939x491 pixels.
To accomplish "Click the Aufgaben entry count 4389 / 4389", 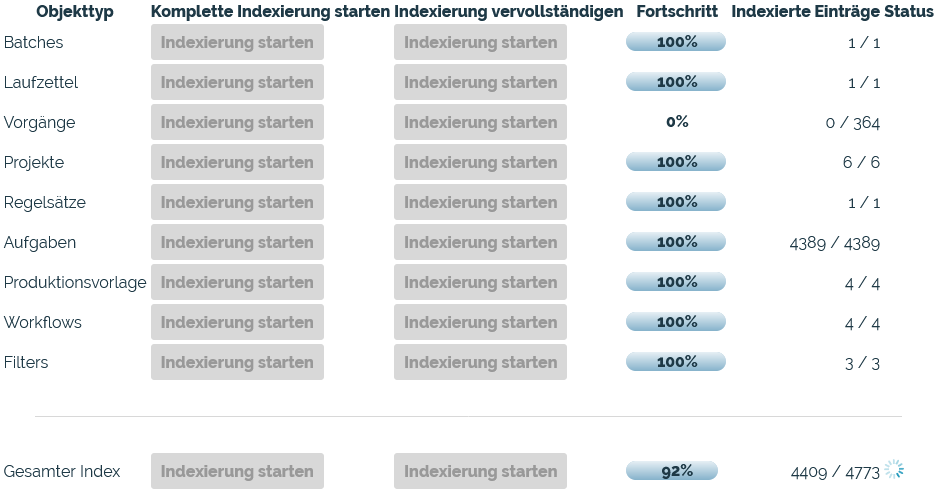I will (x=834, y=243).
